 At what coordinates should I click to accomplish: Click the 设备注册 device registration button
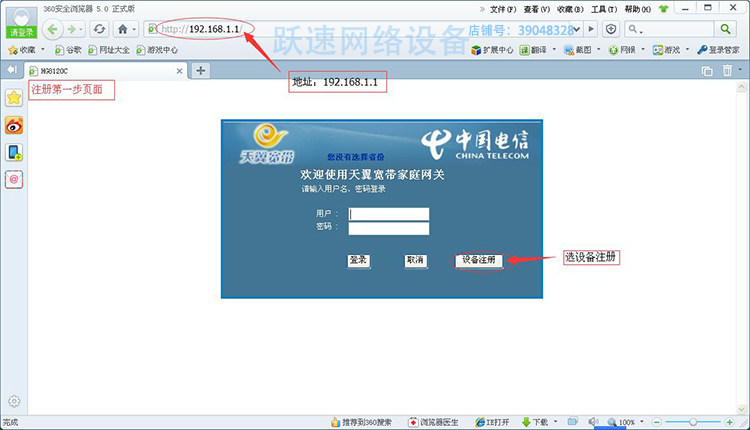point(478,260)
